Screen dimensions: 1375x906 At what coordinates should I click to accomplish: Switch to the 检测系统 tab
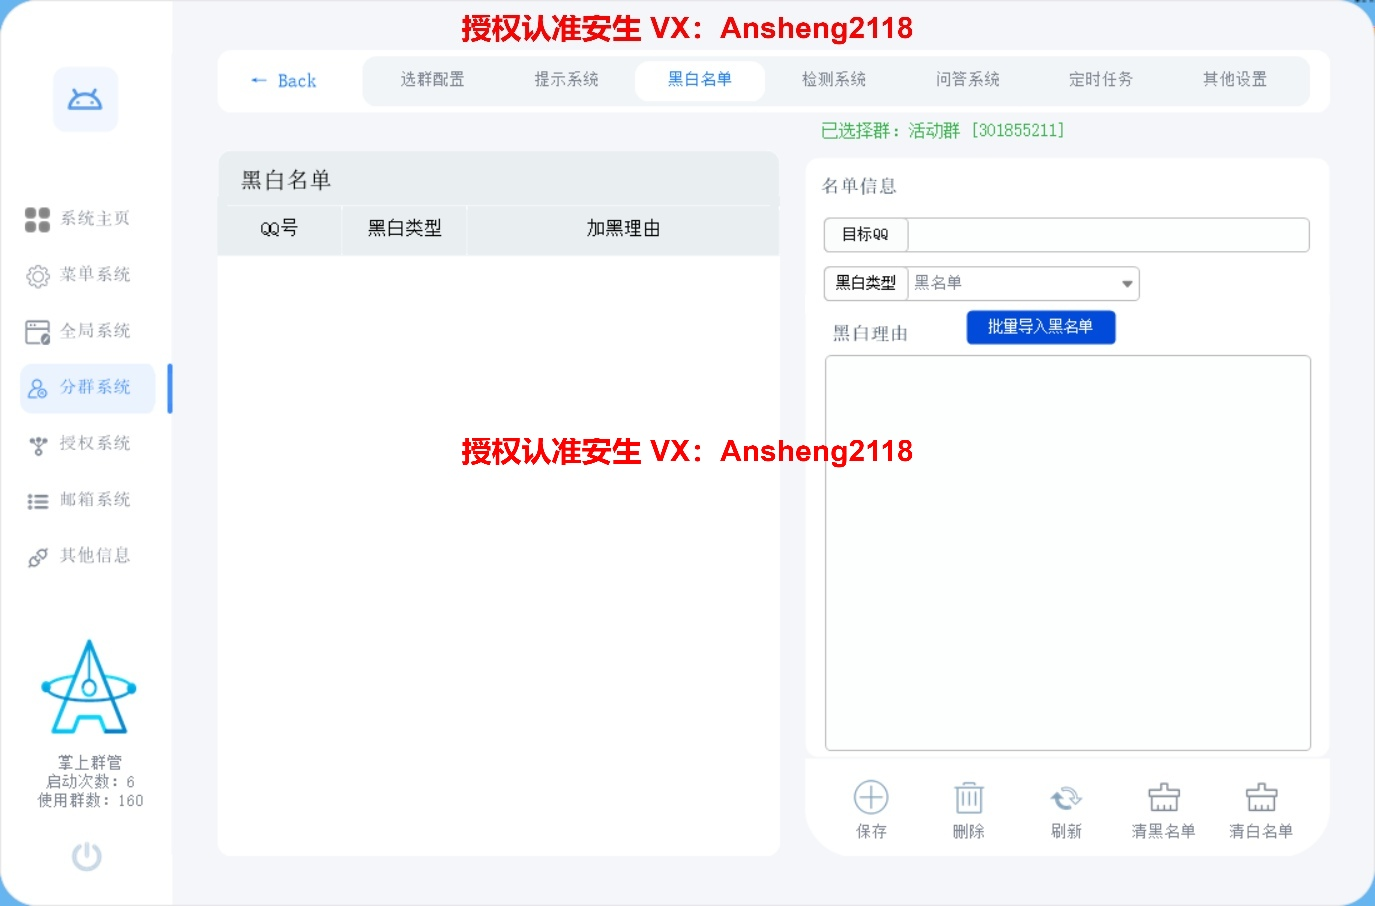click(833, 80)
